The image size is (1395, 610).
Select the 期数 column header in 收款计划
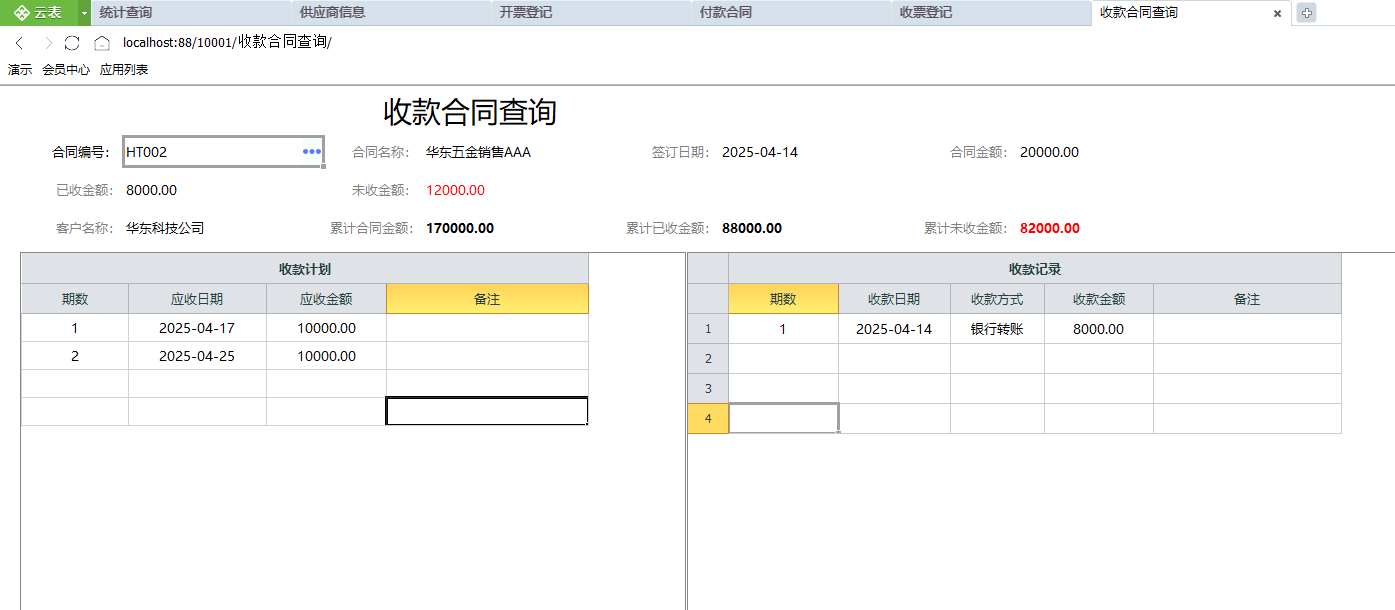click(75, 299)
